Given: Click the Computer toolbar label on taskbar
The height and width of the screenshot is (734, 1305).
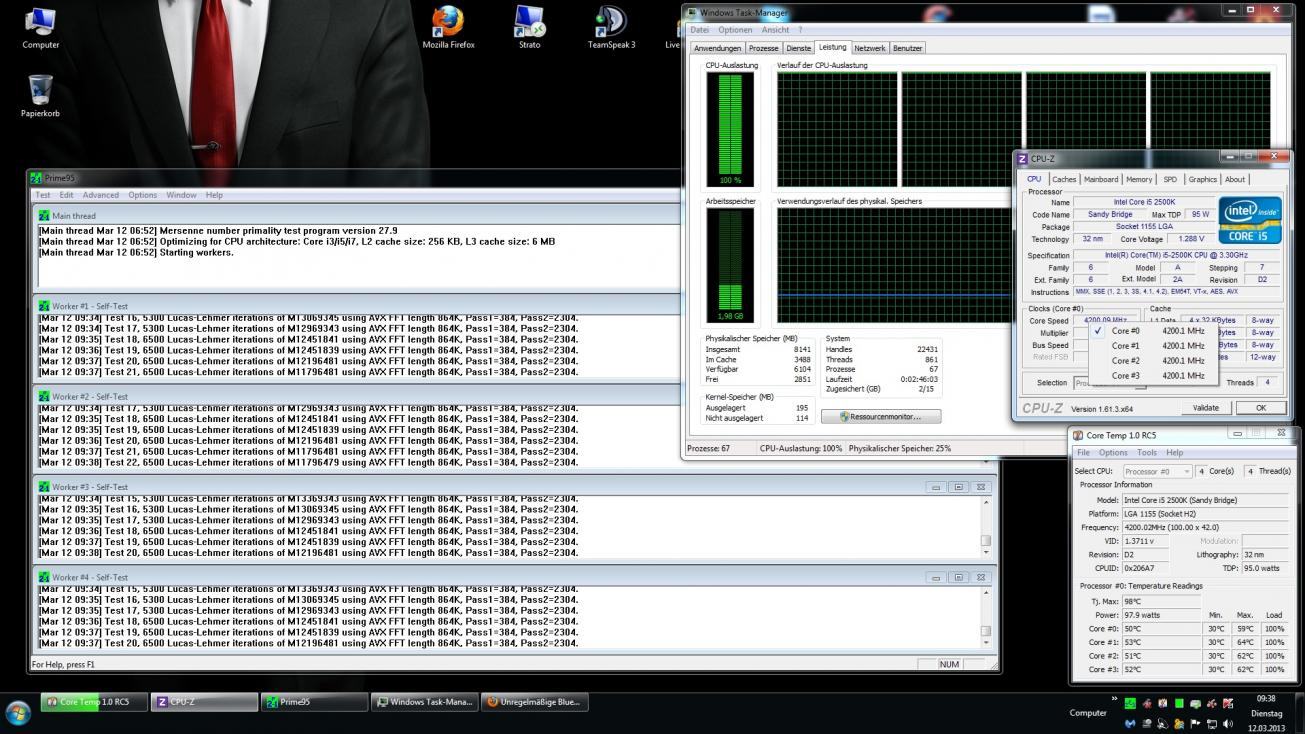Looking at the screenshot, I should [x=1088, y=713].
